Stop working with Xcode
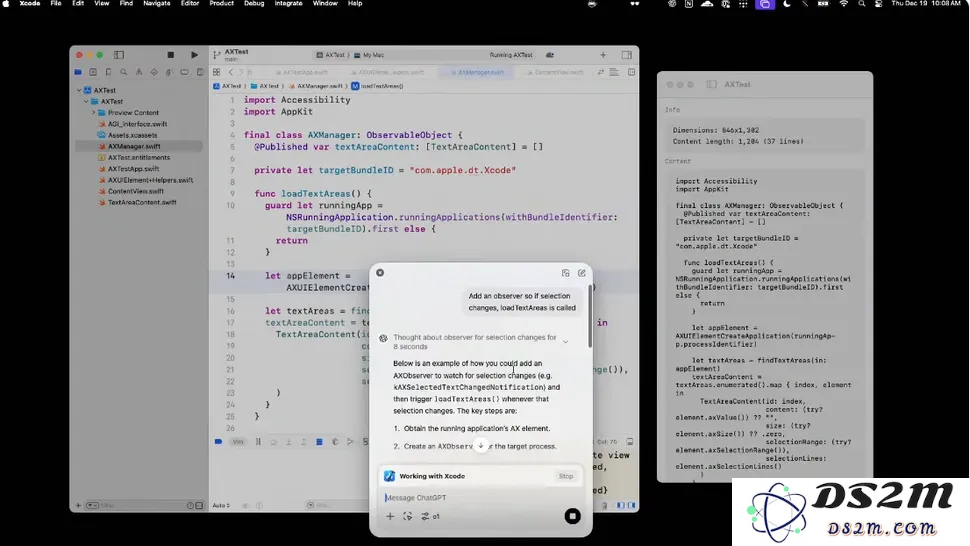The height and width of the screenshot is (546, 970). 566,476
